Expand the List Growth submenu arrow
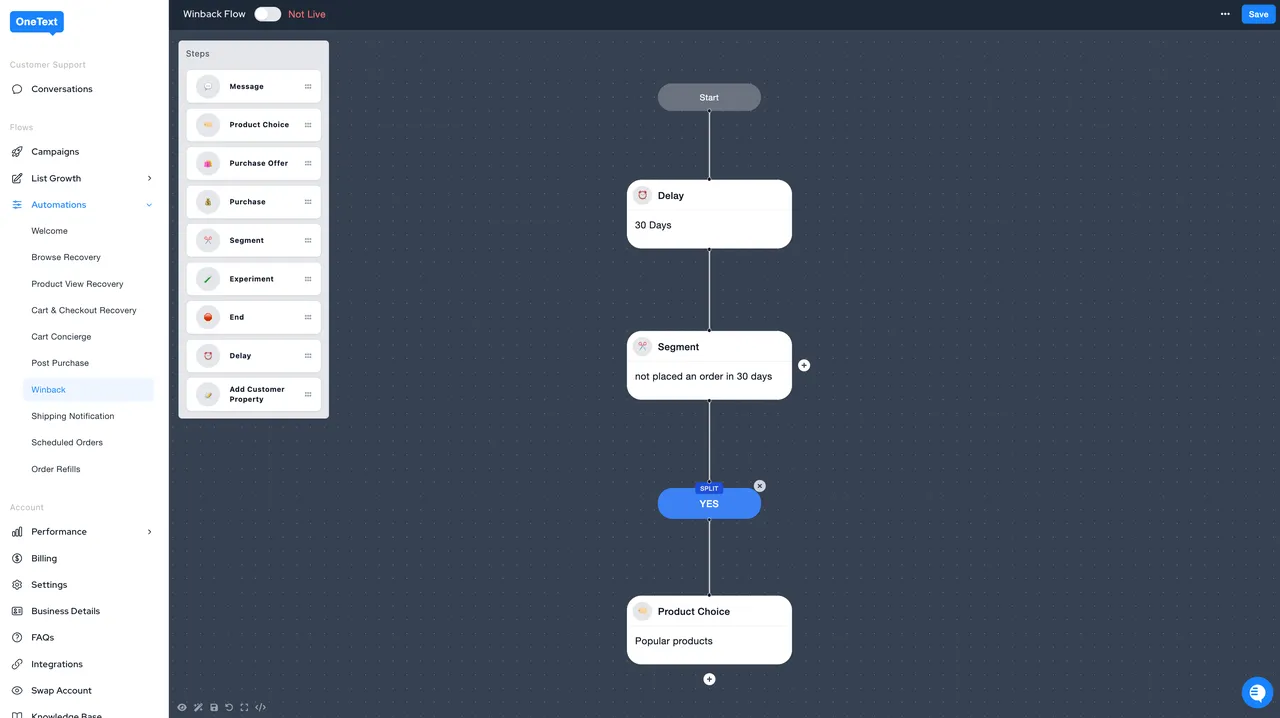 149,178
